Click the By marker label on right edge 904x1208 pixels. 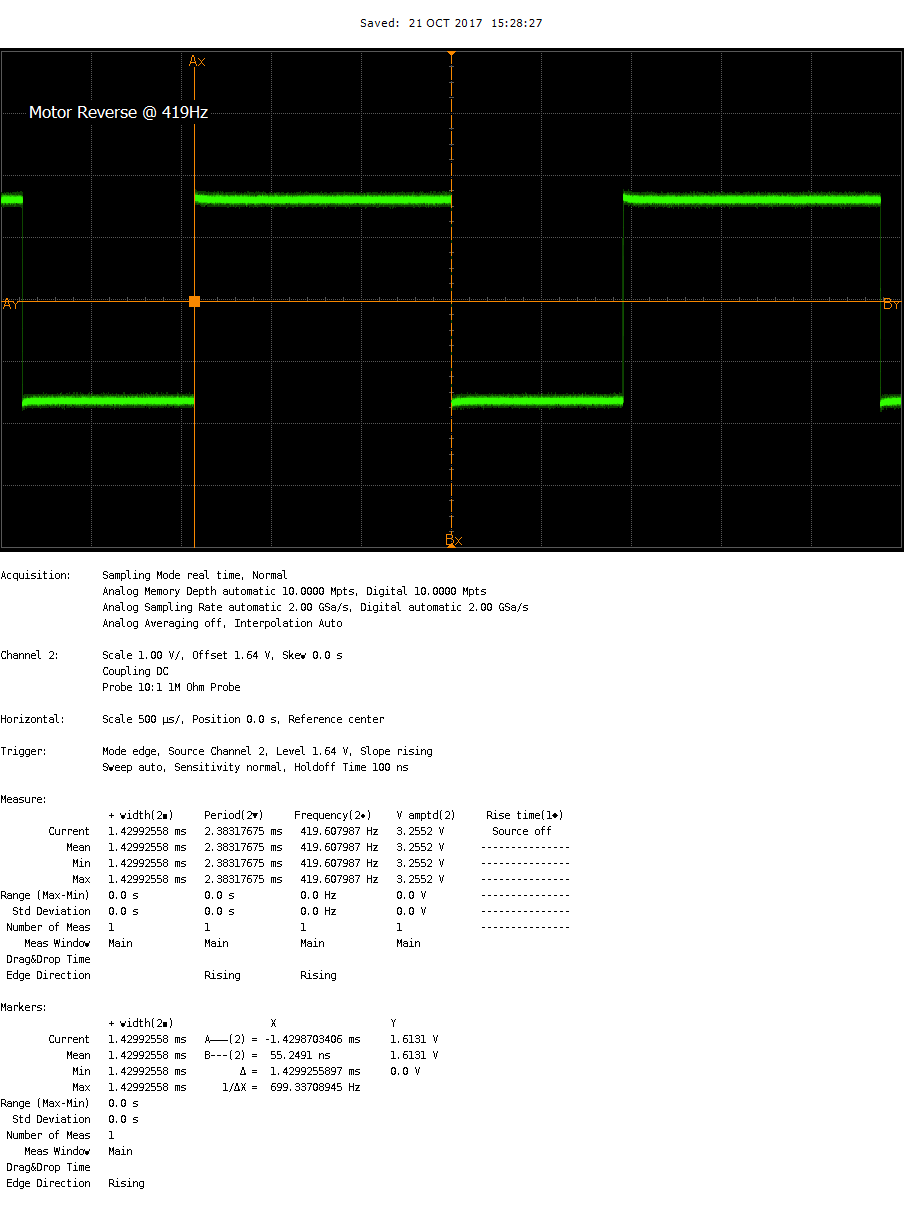pyautogui.click(x=891, y=304)
